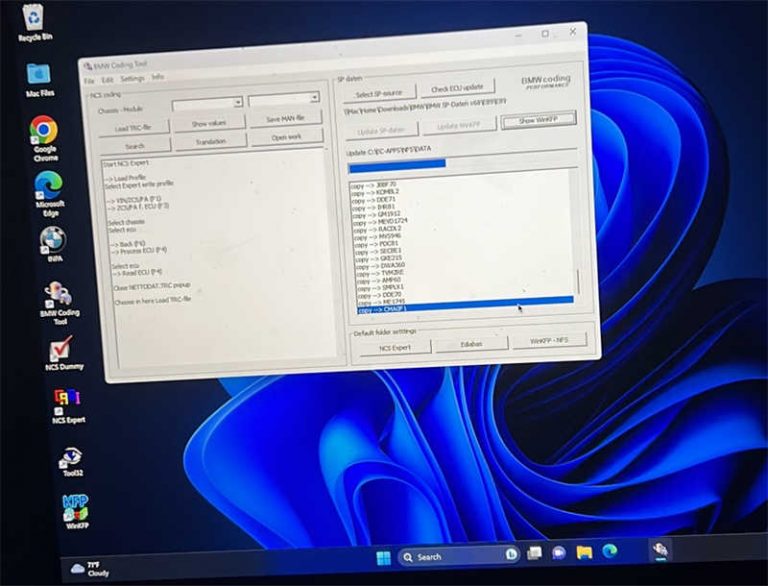Viewport: 768px width, 586px height.
Task: Open the INPA desktop shortcut
Action: pos(52,241)
